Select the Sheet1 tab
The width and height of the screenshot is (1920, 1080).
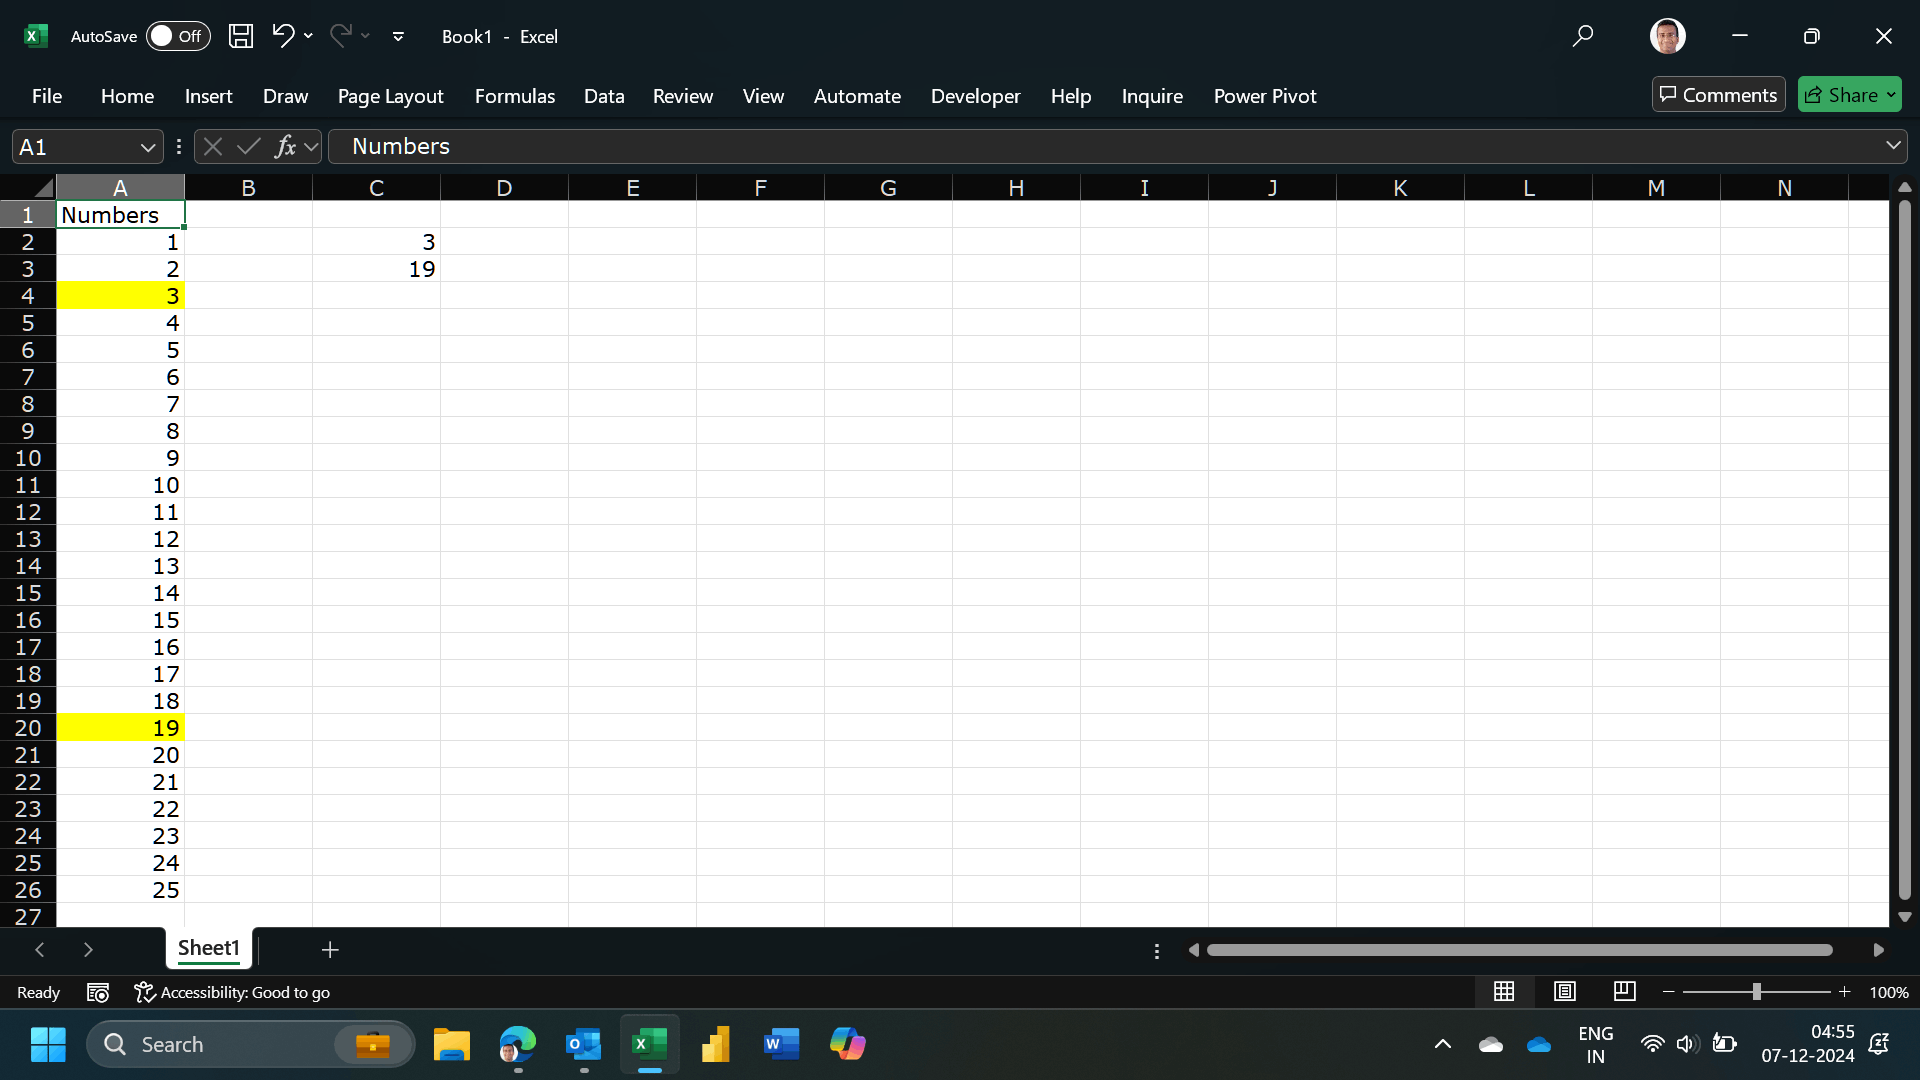(208, 948)
